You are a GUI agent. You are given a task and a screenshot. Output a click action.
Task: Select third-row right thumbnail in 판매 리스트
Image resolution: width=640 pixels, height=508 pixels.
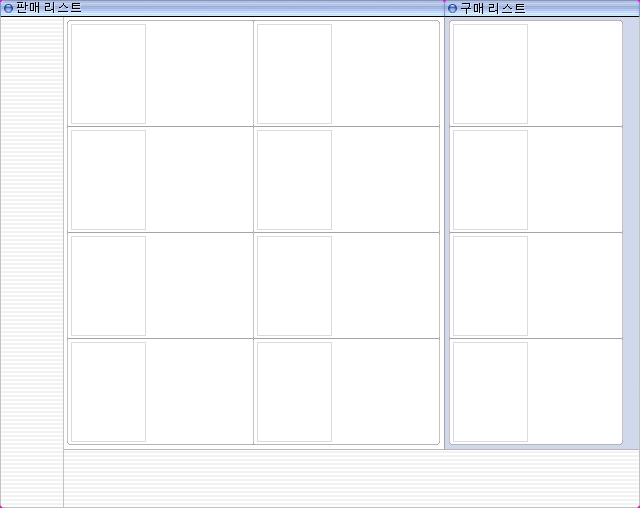[295, 286]
